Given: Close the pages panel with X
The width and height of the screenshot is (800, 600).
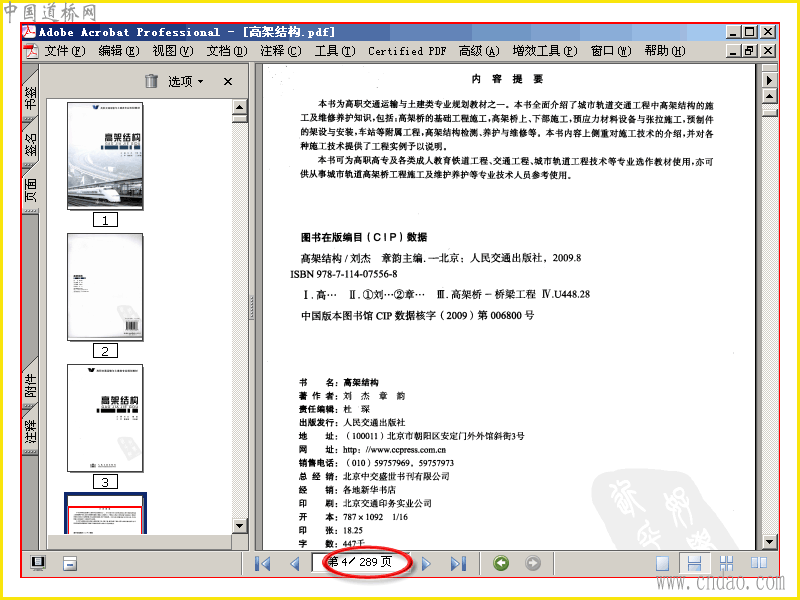Looking at the screenshot, I should (x=228, y=81).
